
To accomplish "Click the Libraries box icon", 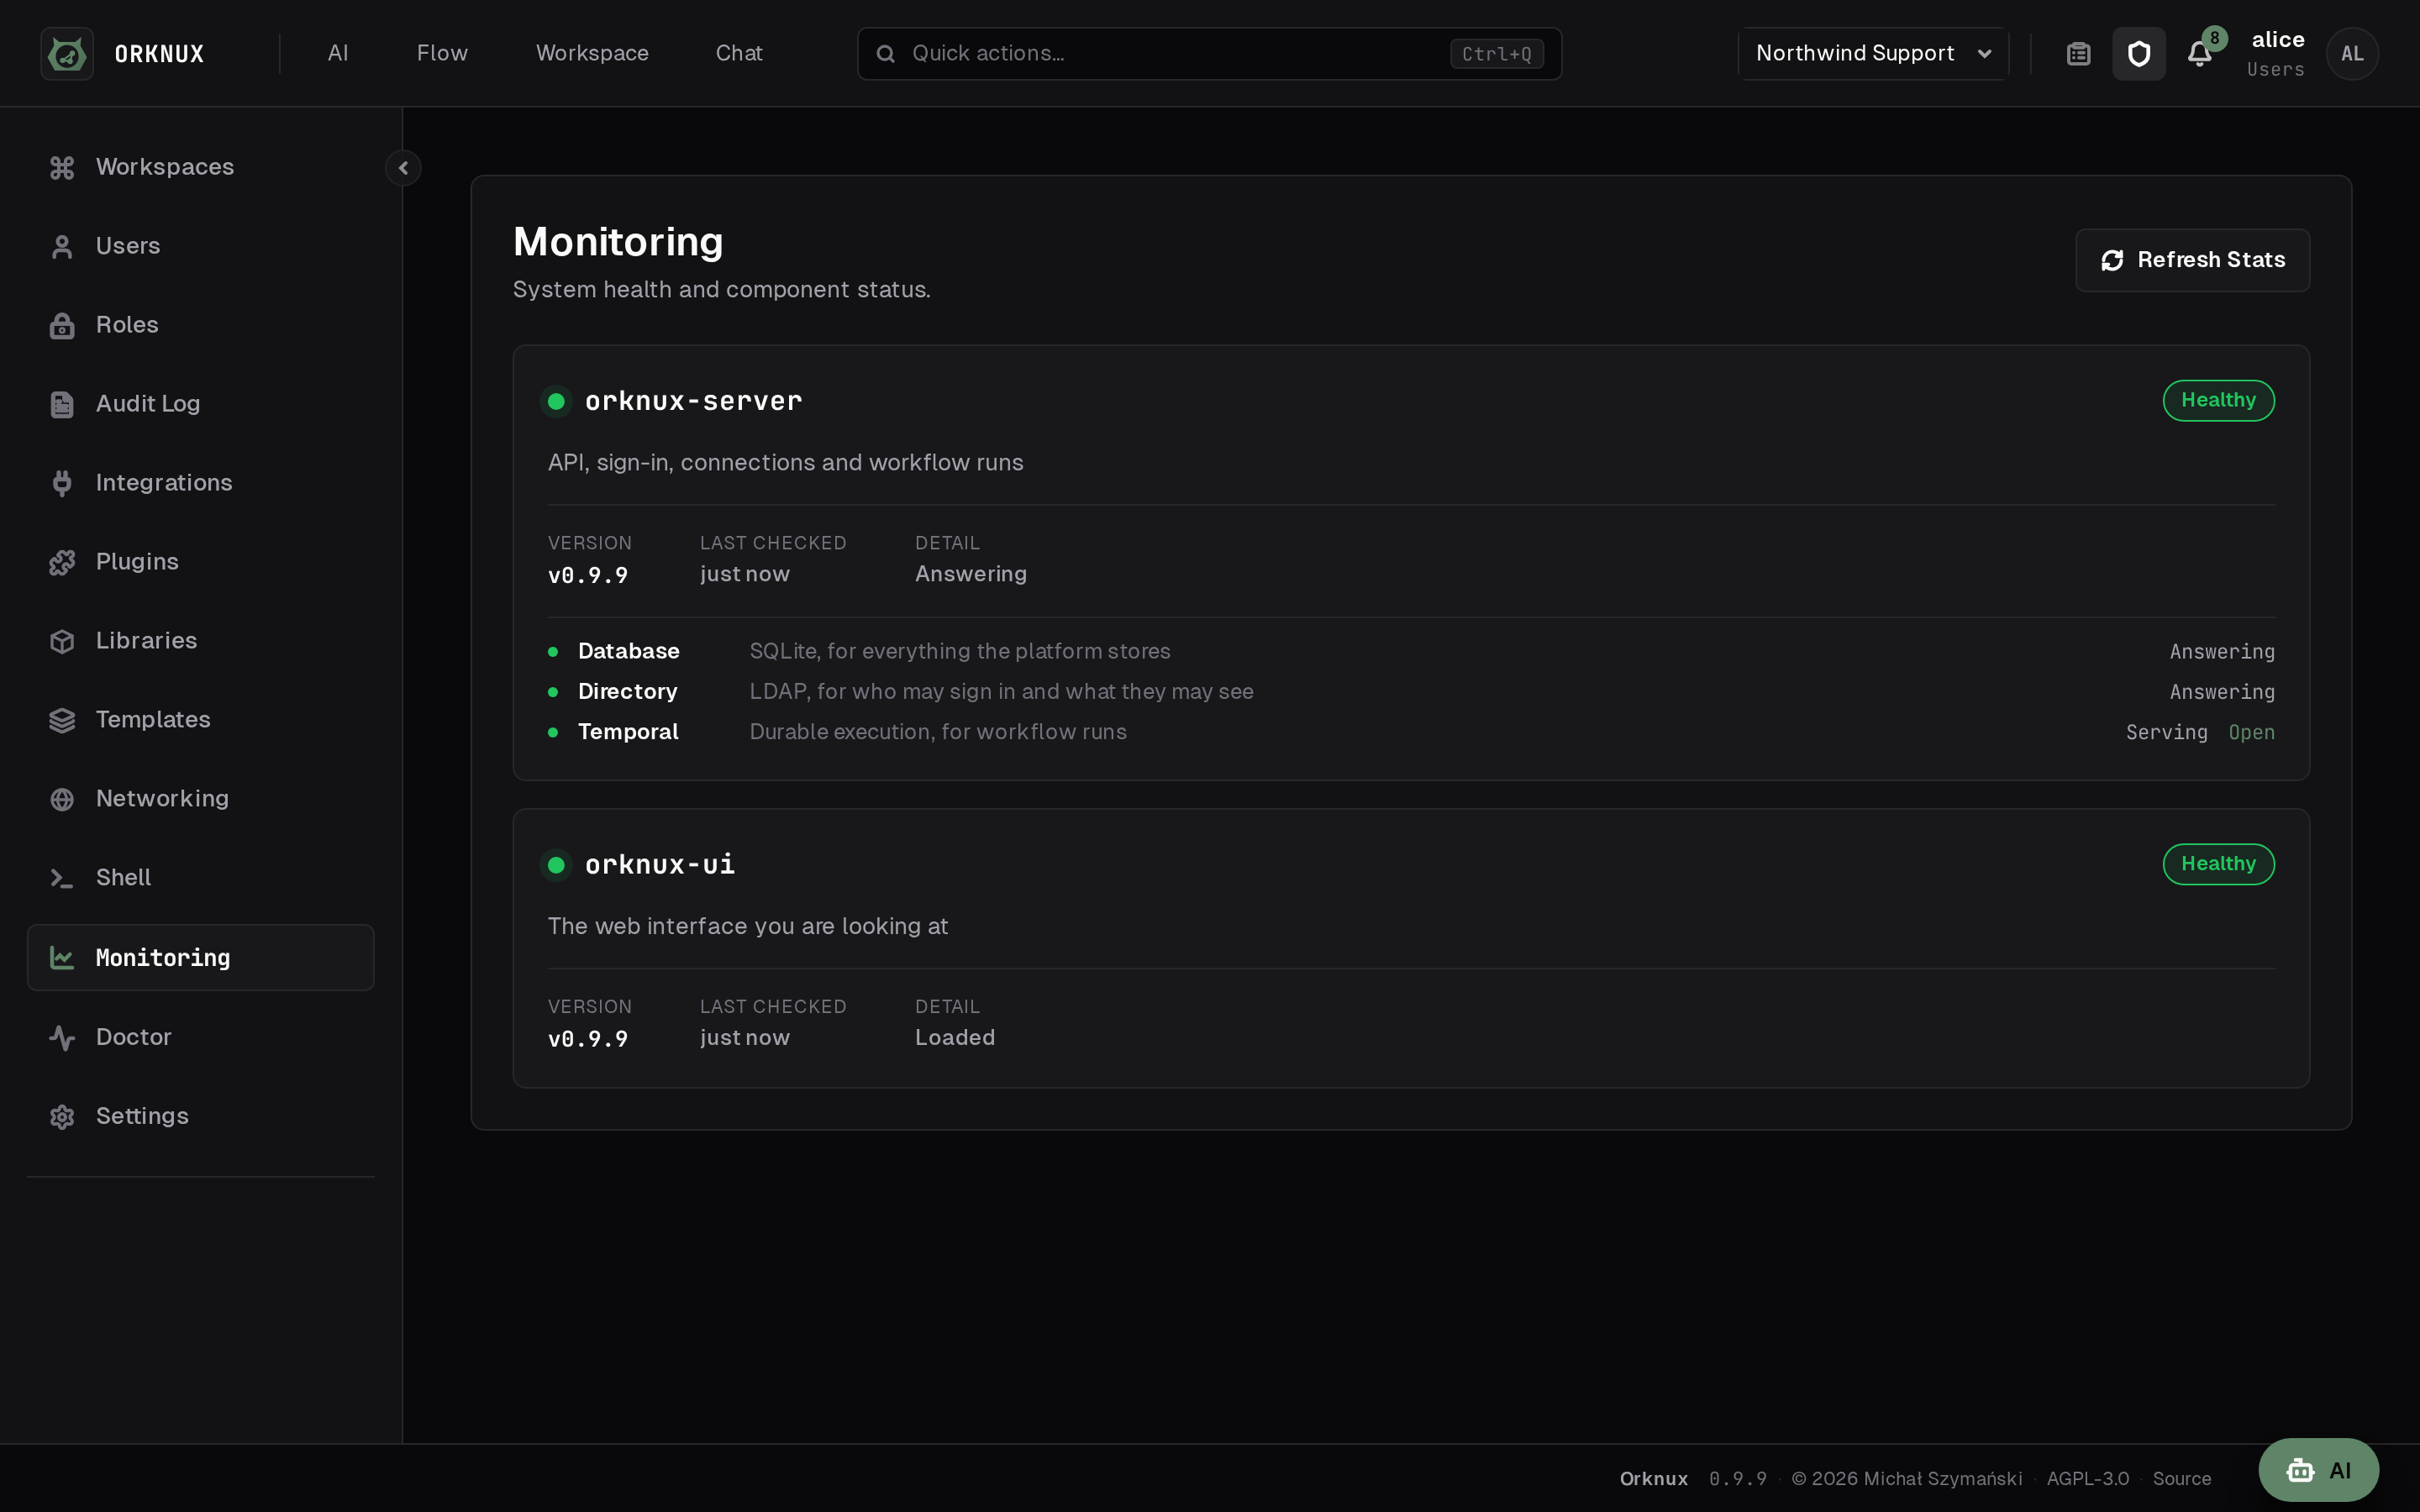I will click(x=62, y=642).
